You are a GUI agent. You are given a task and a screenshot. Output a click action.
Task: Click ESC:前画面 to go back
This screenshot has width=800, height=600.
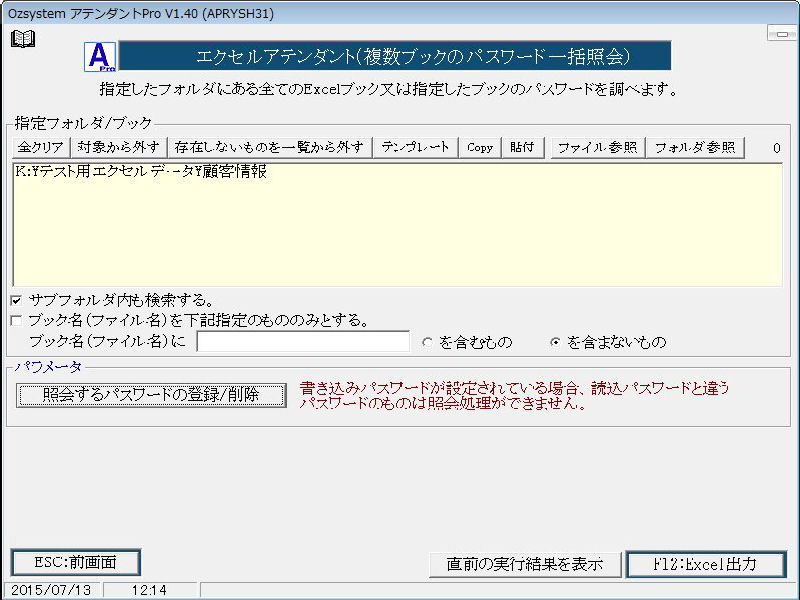[x=76, y=562]
